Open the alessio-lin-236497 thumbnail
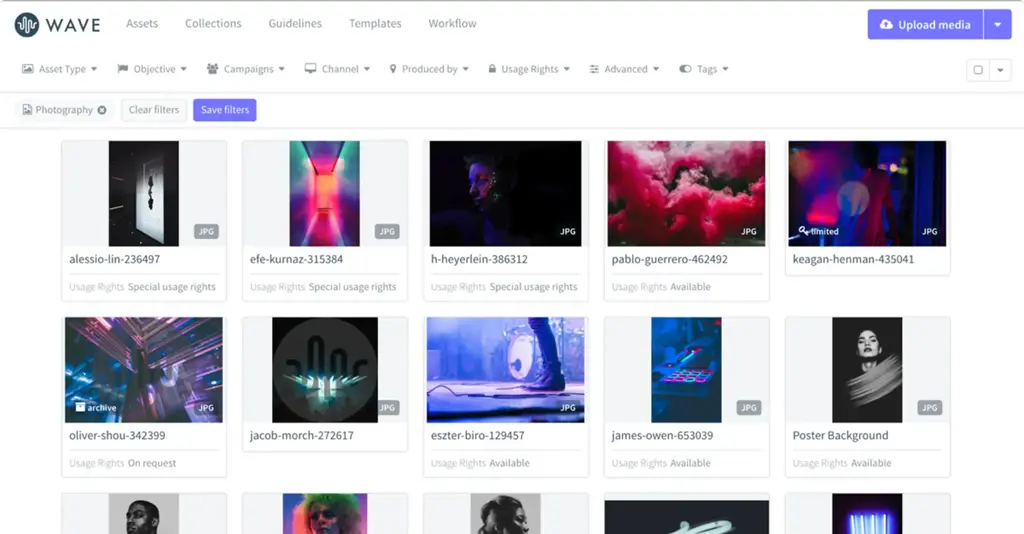This screenshot has height=534, width=1024. pyautogui.click(x=144, y=194)
